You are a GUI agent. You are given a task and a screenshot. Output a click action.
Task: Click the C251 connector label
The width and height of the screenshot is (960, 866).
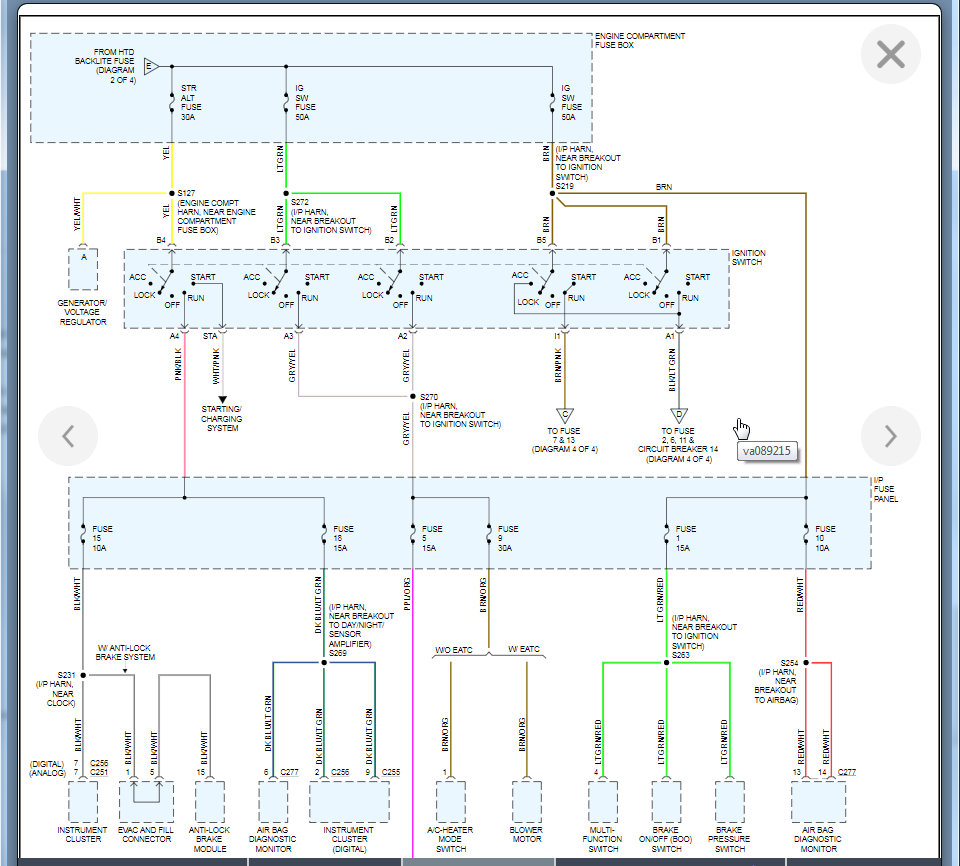point(99,772)
